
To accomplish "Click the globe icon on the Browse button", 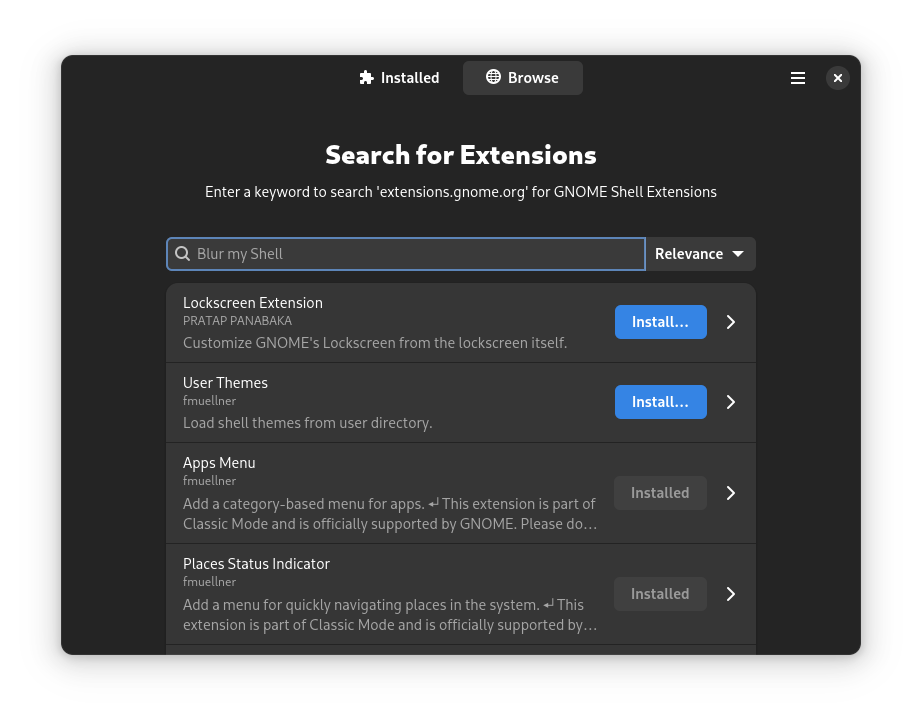I will tap(491, 77).
